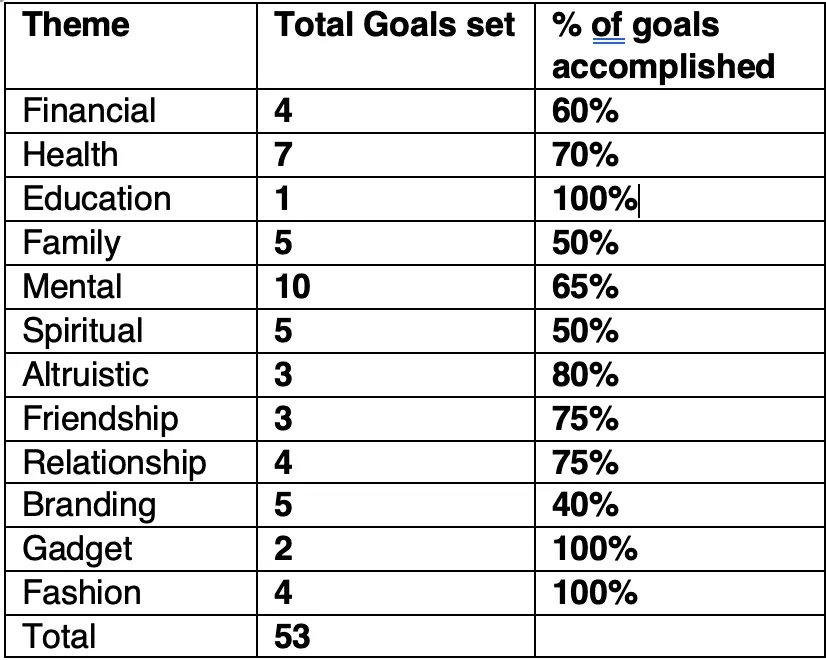Viewport: 826px width, 660px height.
Task: Select the Total Goals set header
Action: click(395, 25)
